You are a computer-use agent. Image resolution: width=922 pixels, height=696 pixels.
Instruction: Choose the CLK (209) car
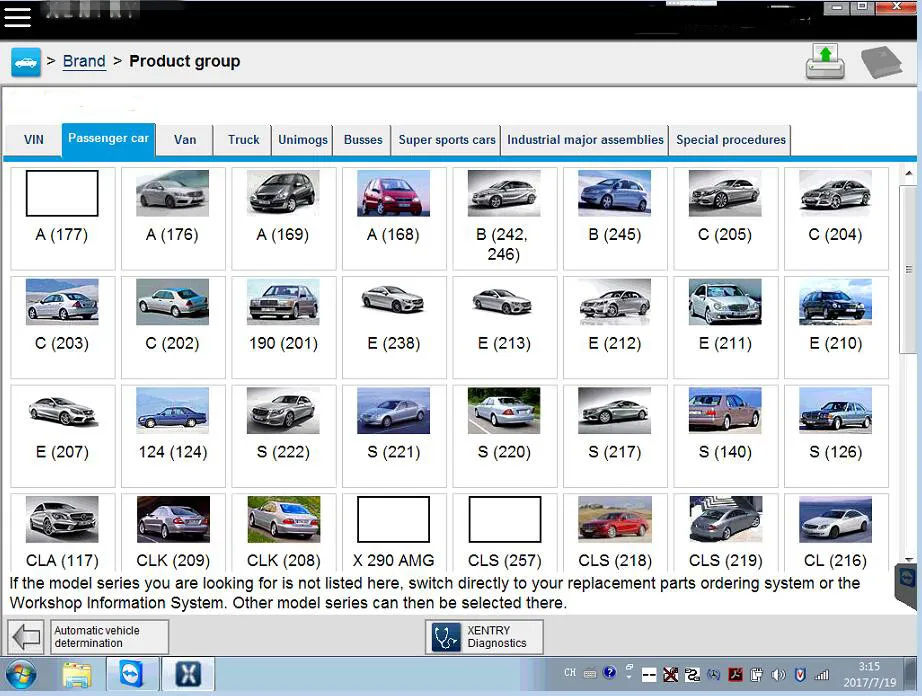coord(173,532)
